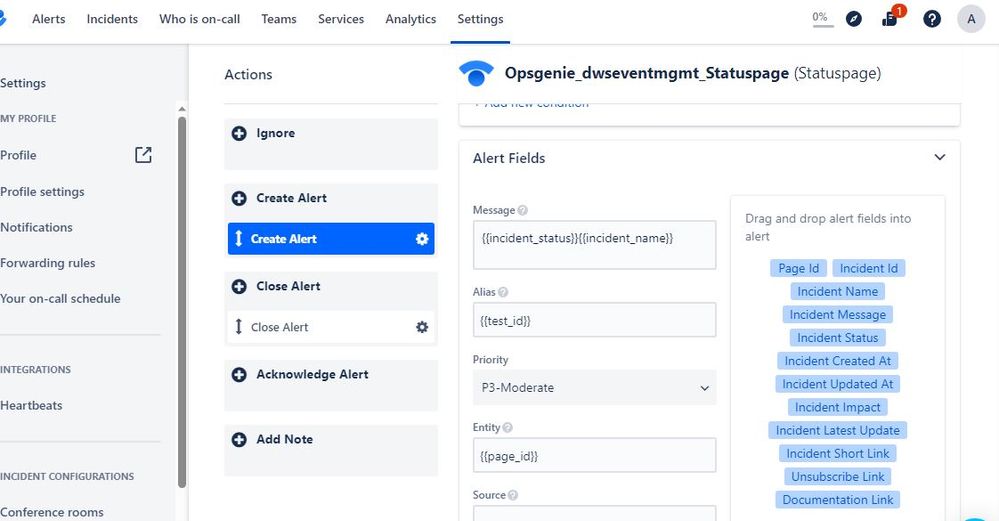
Task: Go to Who is on-call tab
Action: (x=199, y=19)
